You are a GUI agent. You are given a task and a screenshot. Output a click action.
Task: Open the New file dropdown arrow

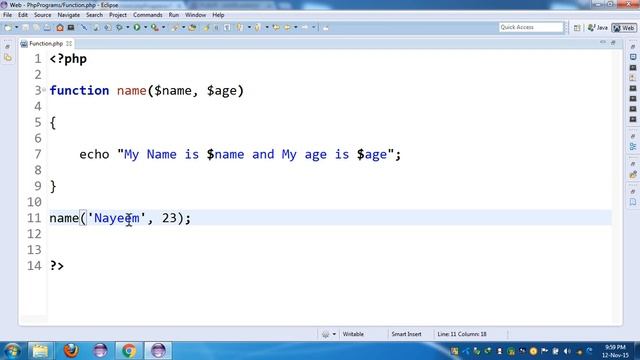coord(17,28)
